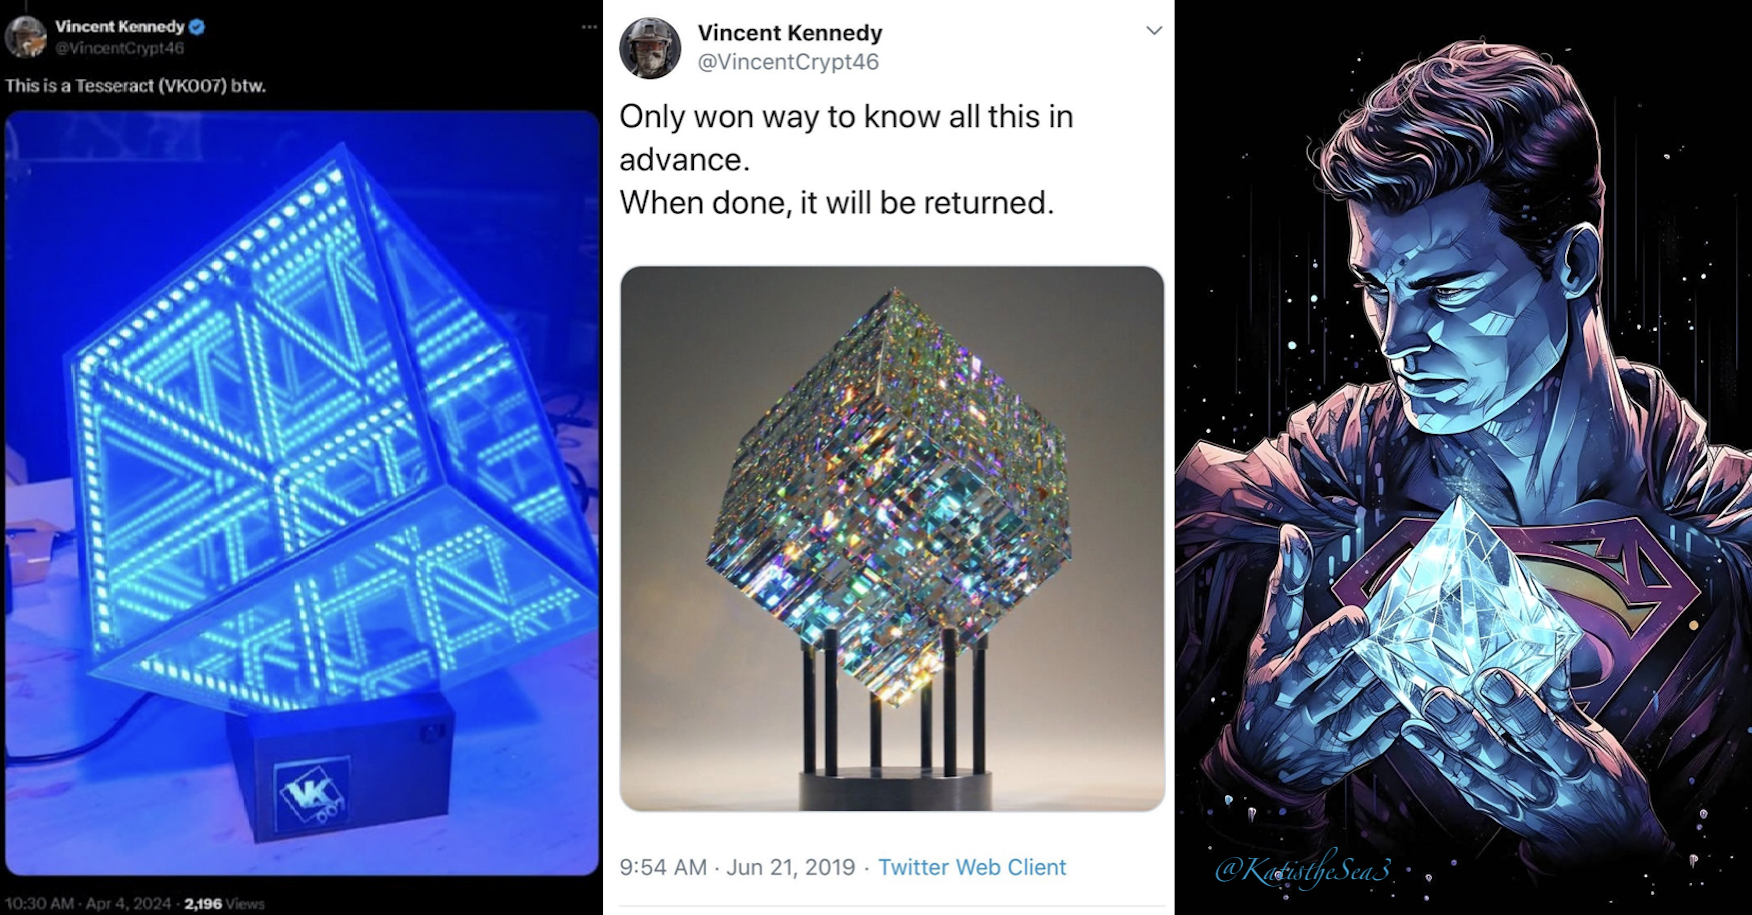Click the "When done, it will be returned." text
1752x915 pixels.
pyautogui.click(x=836, y=203)
